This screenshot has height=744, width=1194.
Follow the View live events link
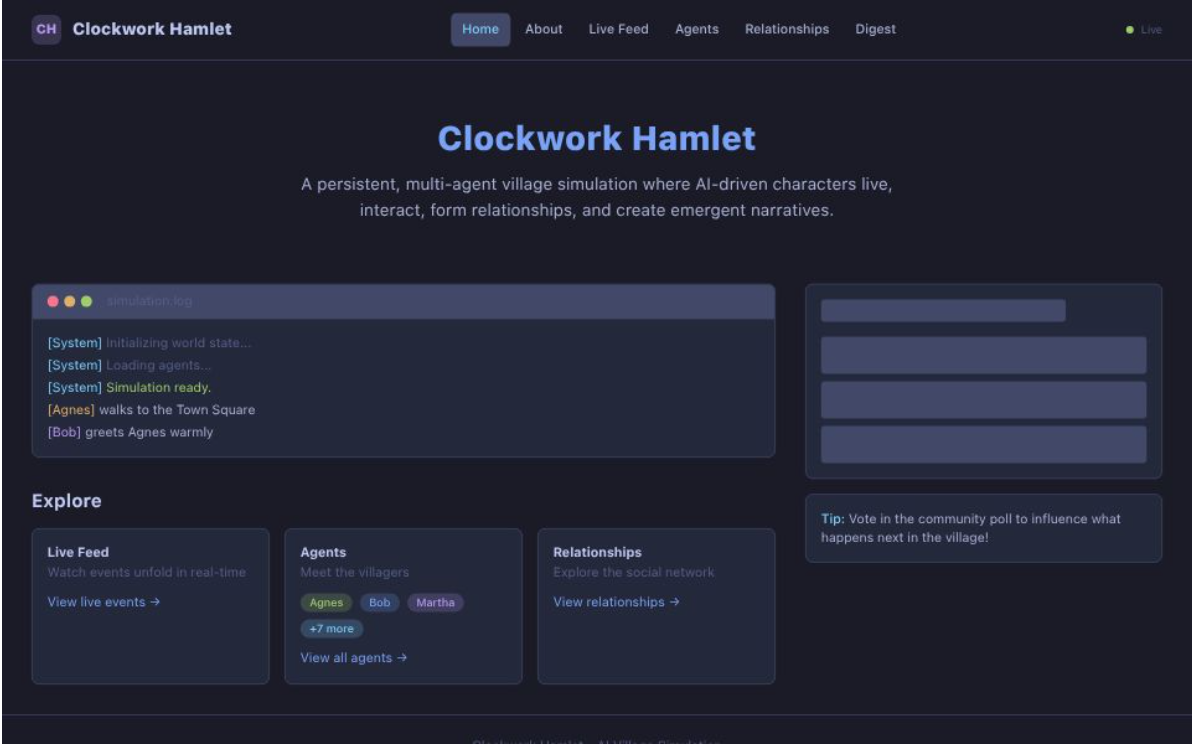(x=104, y=602)
